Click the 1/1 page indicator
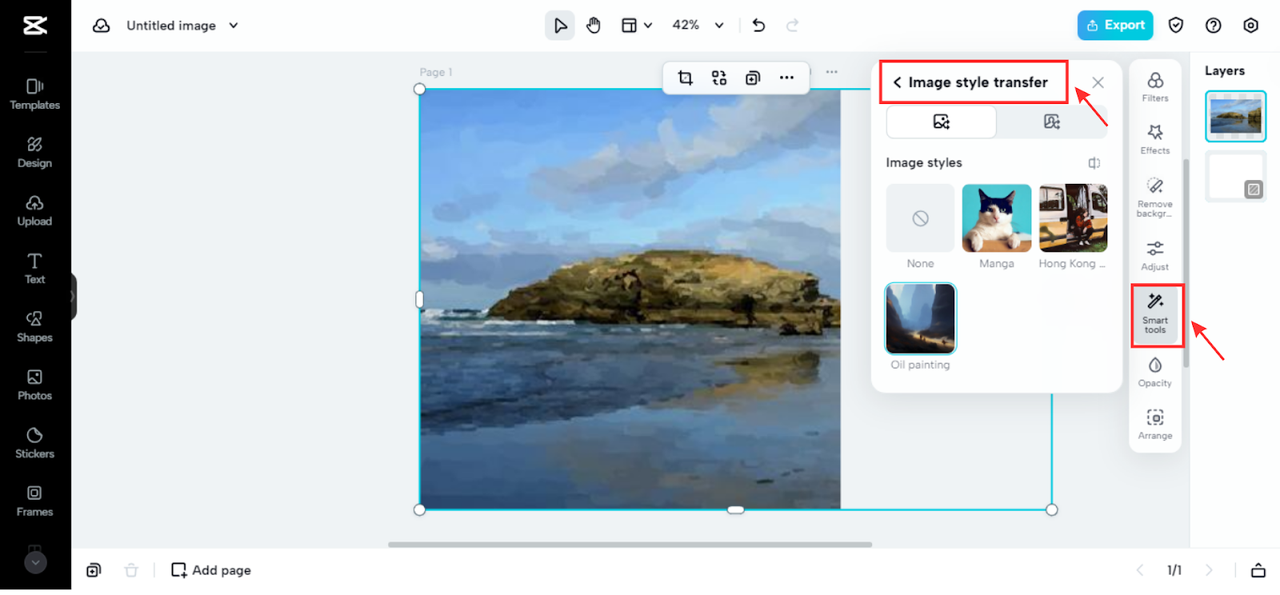The height and width of the screenshot is (595, 1280). [x=1174, y=571]
